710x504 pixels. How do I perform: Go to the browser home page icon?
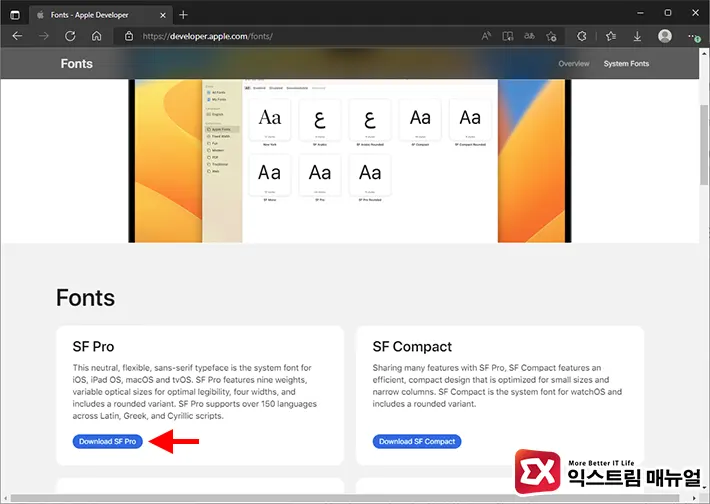[x=97, y=36]
